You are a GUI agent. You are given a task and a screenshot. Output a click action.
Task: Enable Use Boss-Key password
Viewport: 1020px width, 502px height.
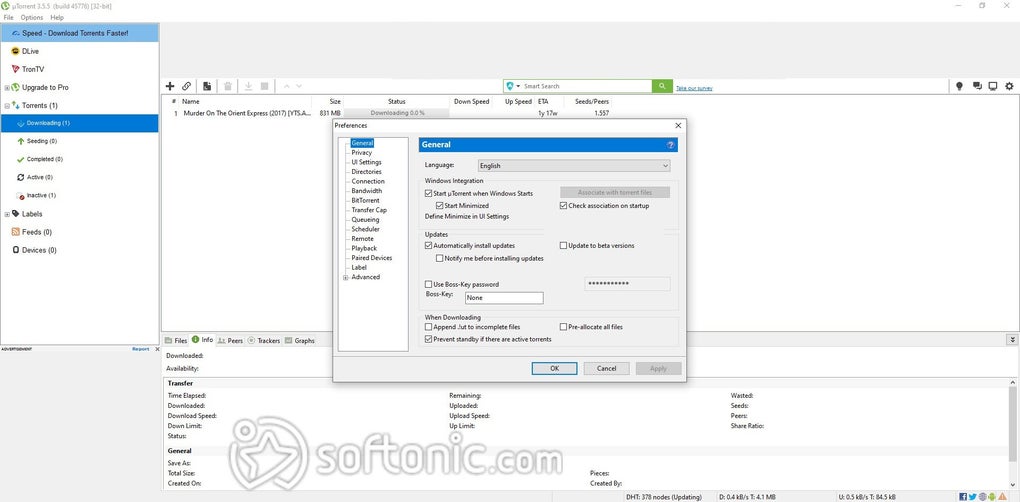428,284
